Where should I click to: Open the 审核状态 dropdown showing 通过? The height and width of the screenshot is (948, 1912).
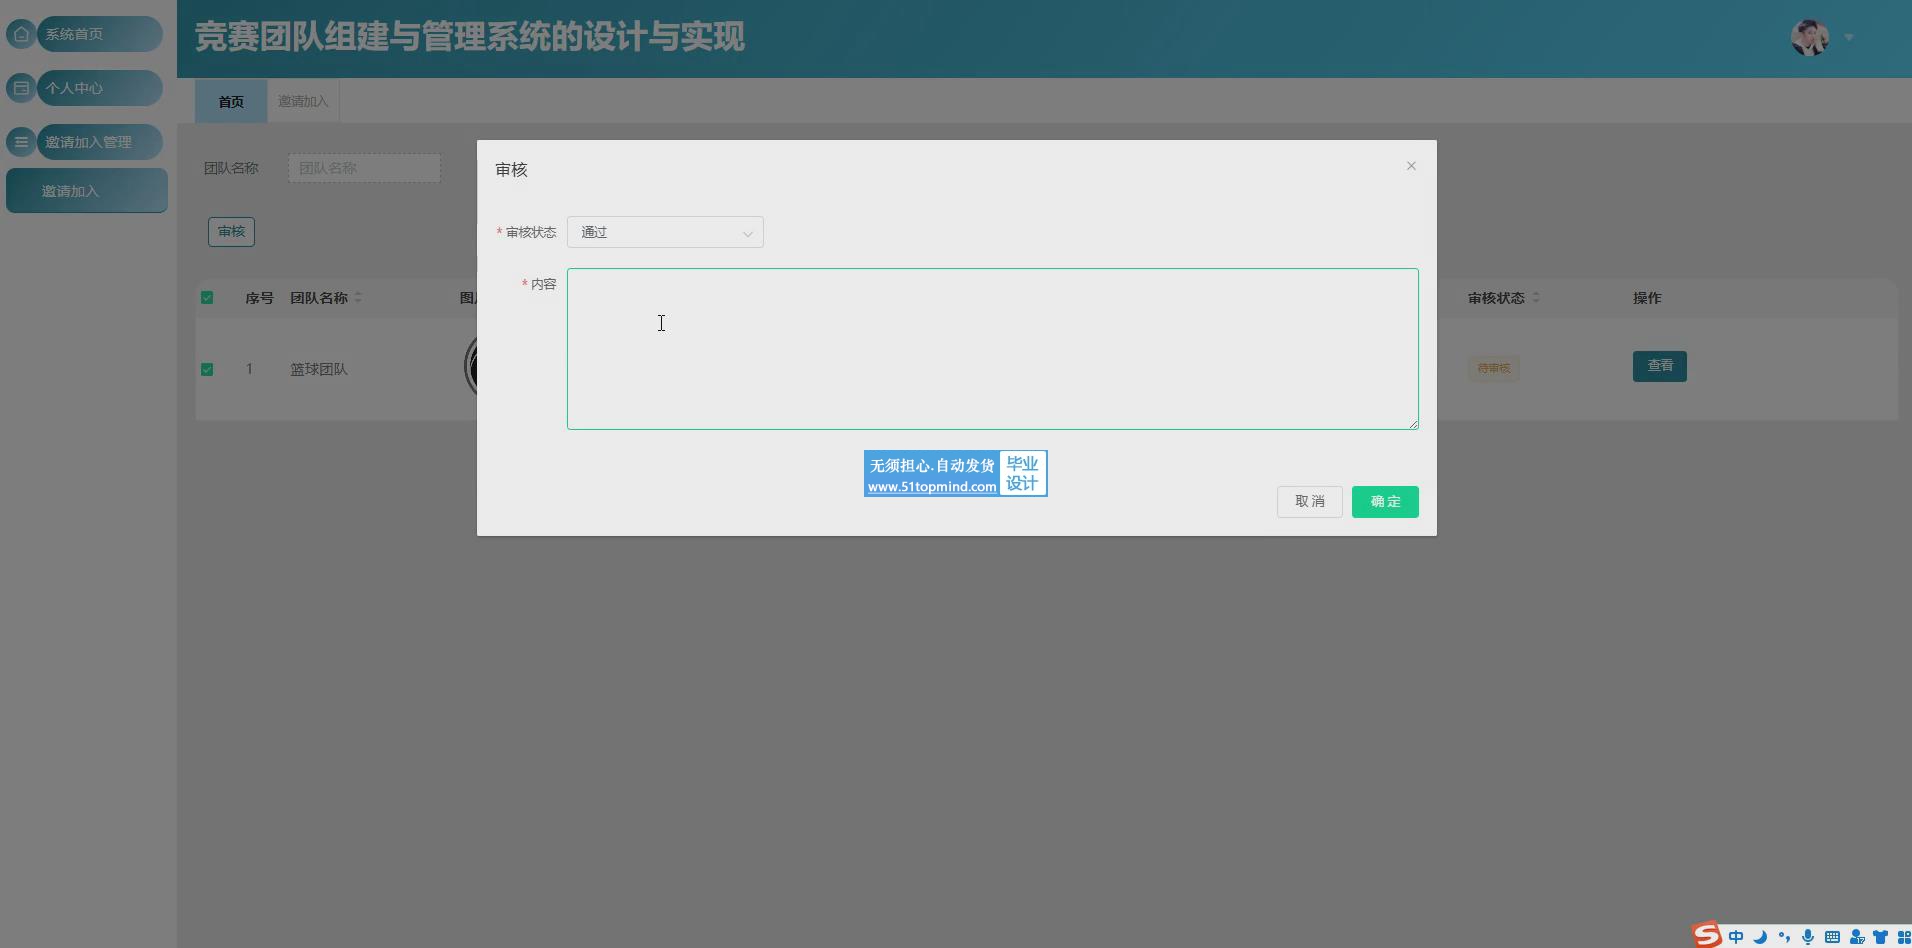coord(665,232)
